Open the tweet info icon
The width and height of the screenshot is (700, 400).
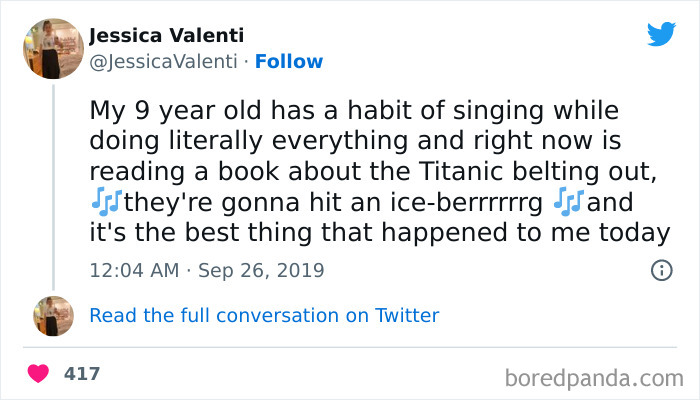[660, 270]
